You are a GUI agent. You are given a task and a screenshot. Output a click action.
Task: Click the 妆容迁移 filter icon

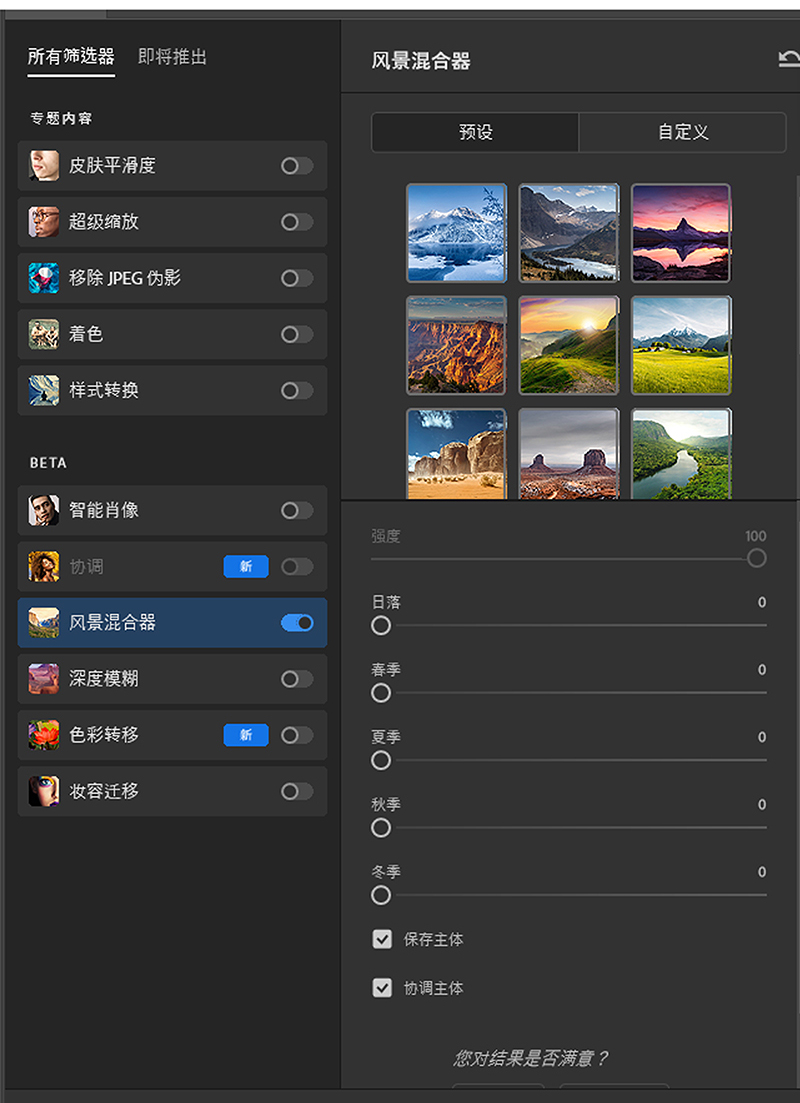[44, 791]
